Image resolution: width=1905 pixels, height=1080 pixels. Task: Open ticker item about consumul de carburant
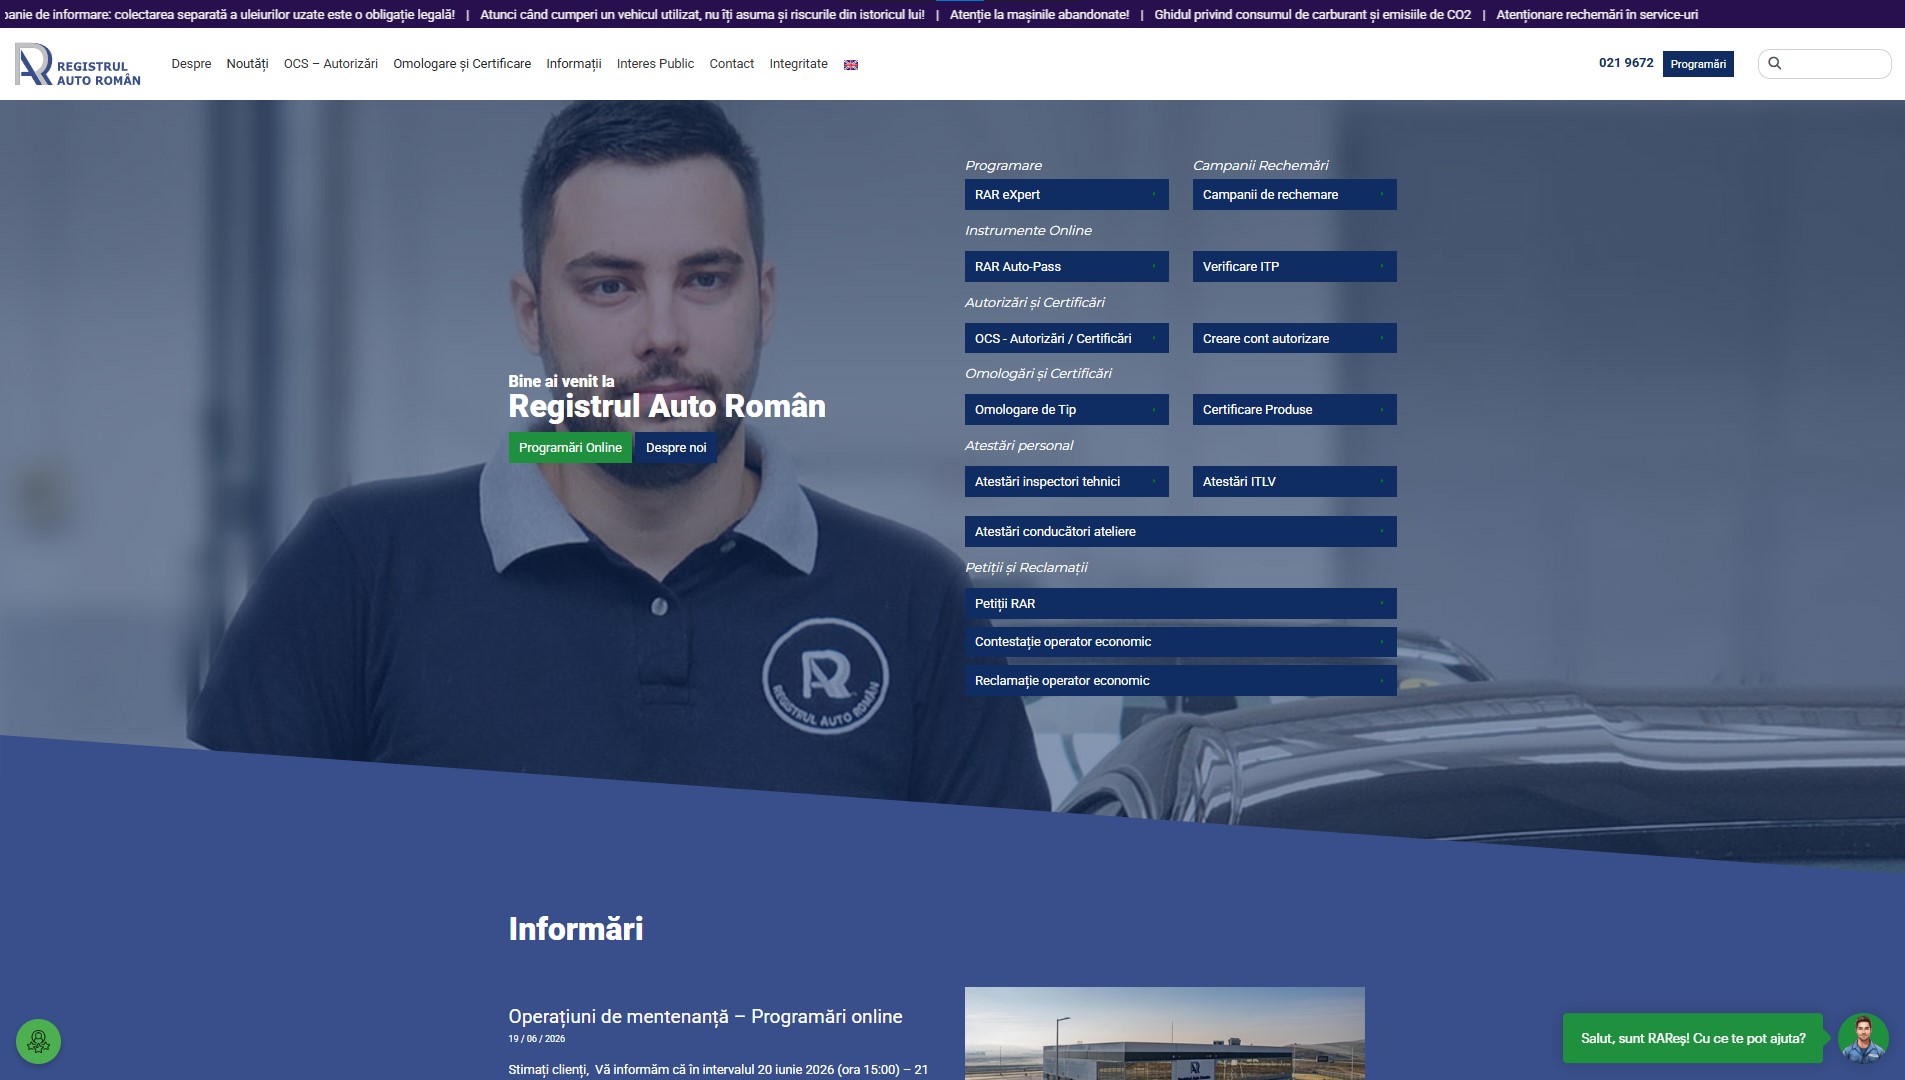(x=1312, y=15)
